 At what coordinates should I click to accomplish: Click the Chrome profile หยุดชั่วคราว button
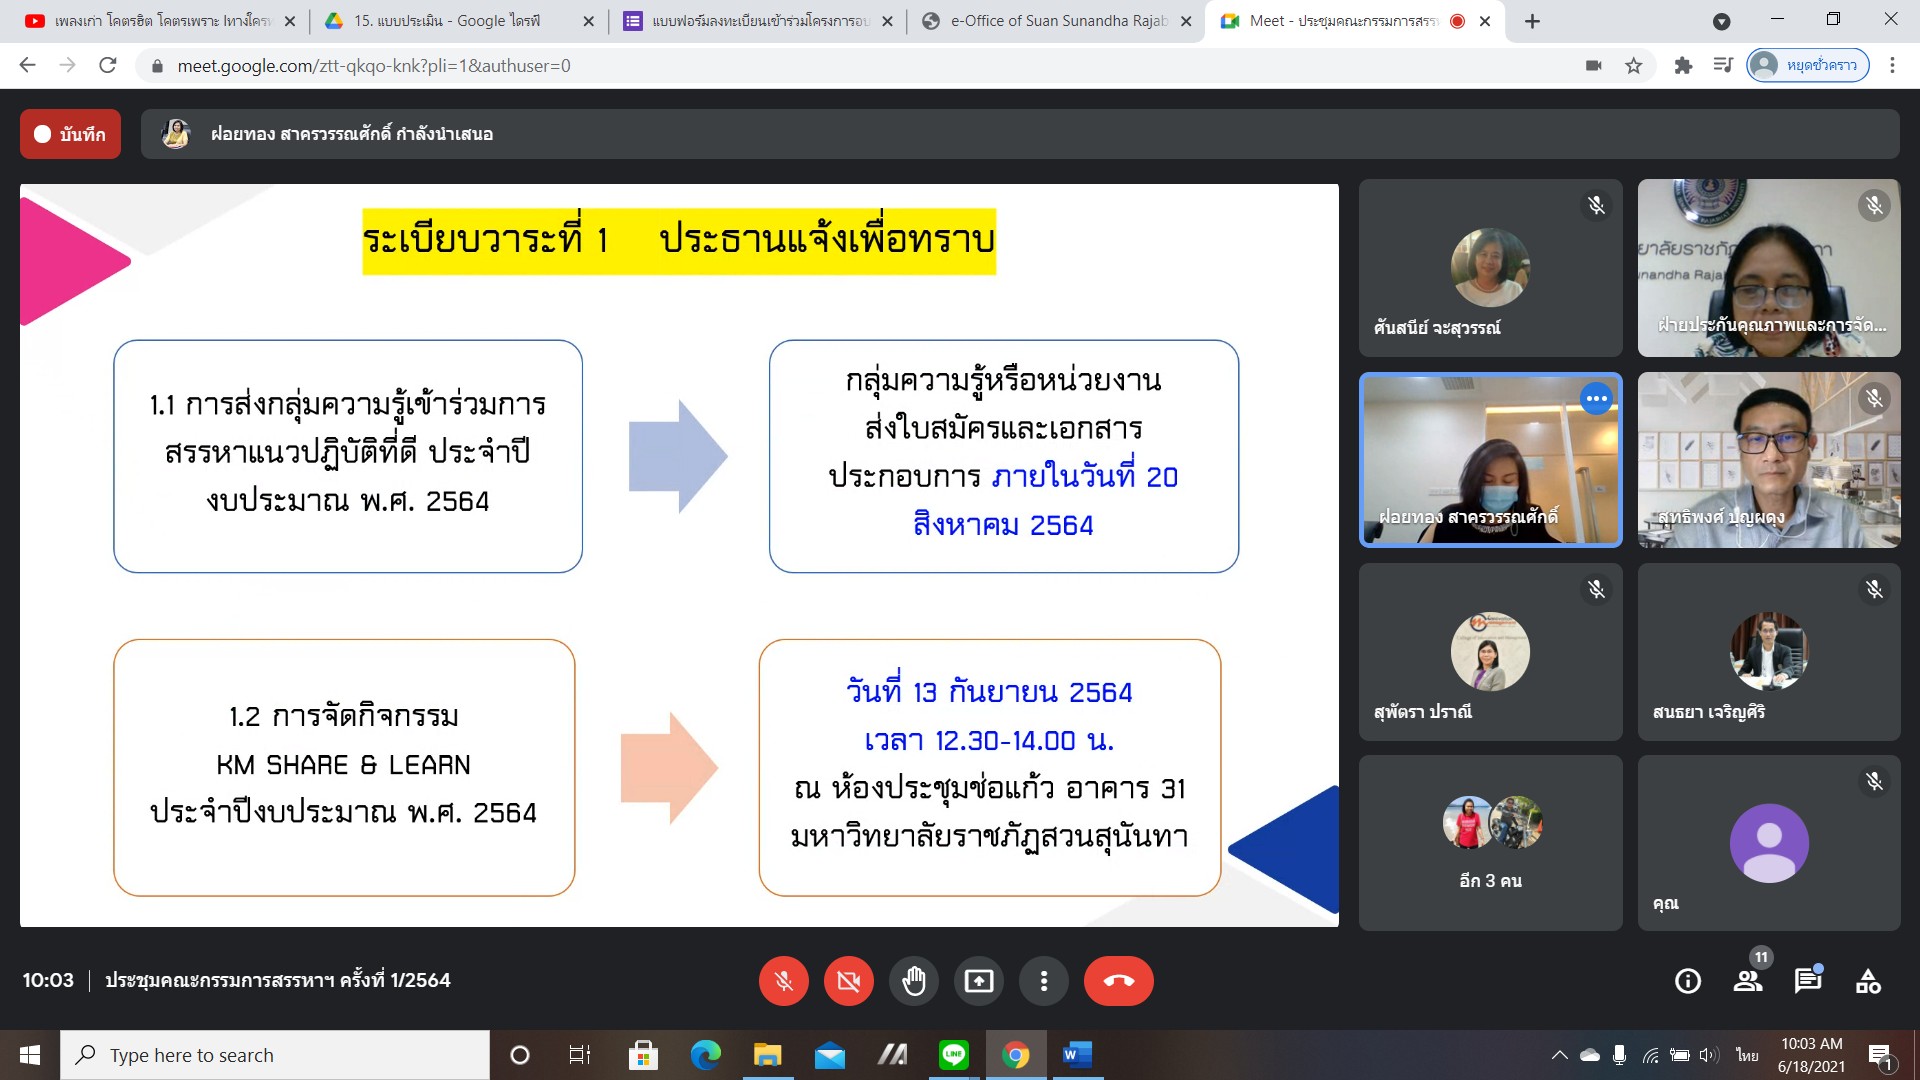click(x=1808, y=66)
